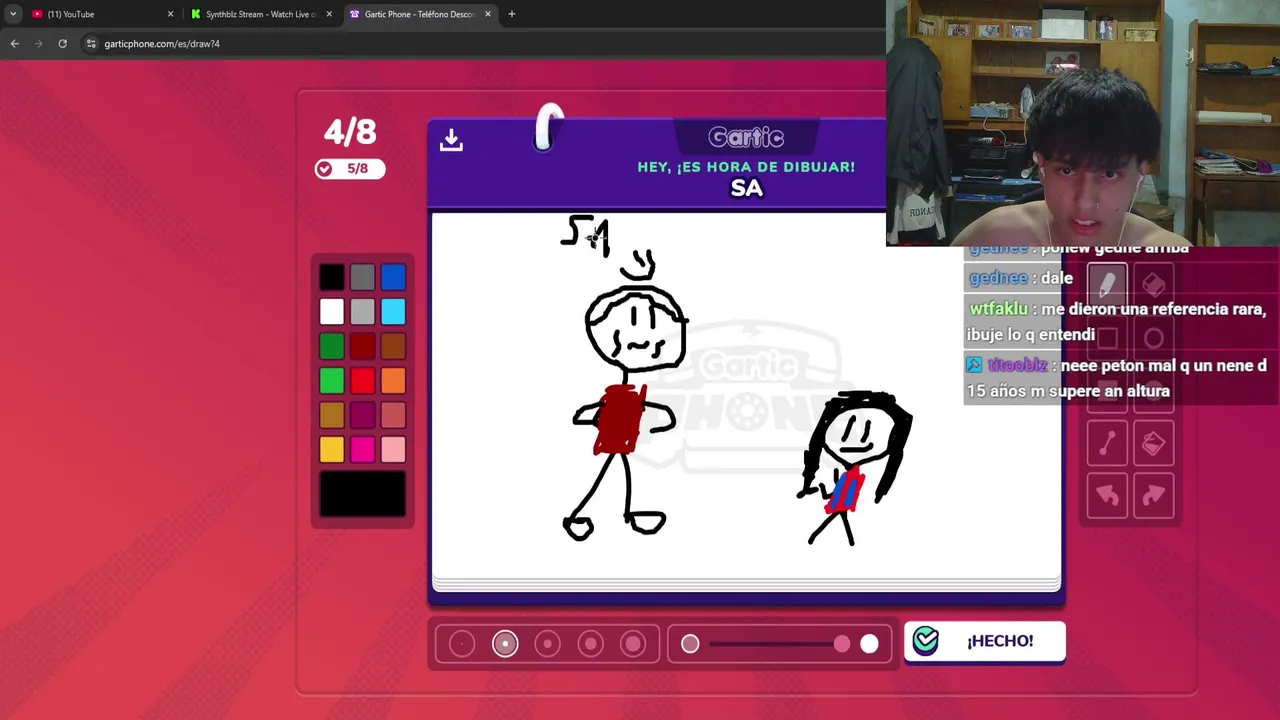The width and height of the screenshot is (1280, 720).
Task: Submit drawing with the ¡HECHO! button
Action: (x=985, y=641)
